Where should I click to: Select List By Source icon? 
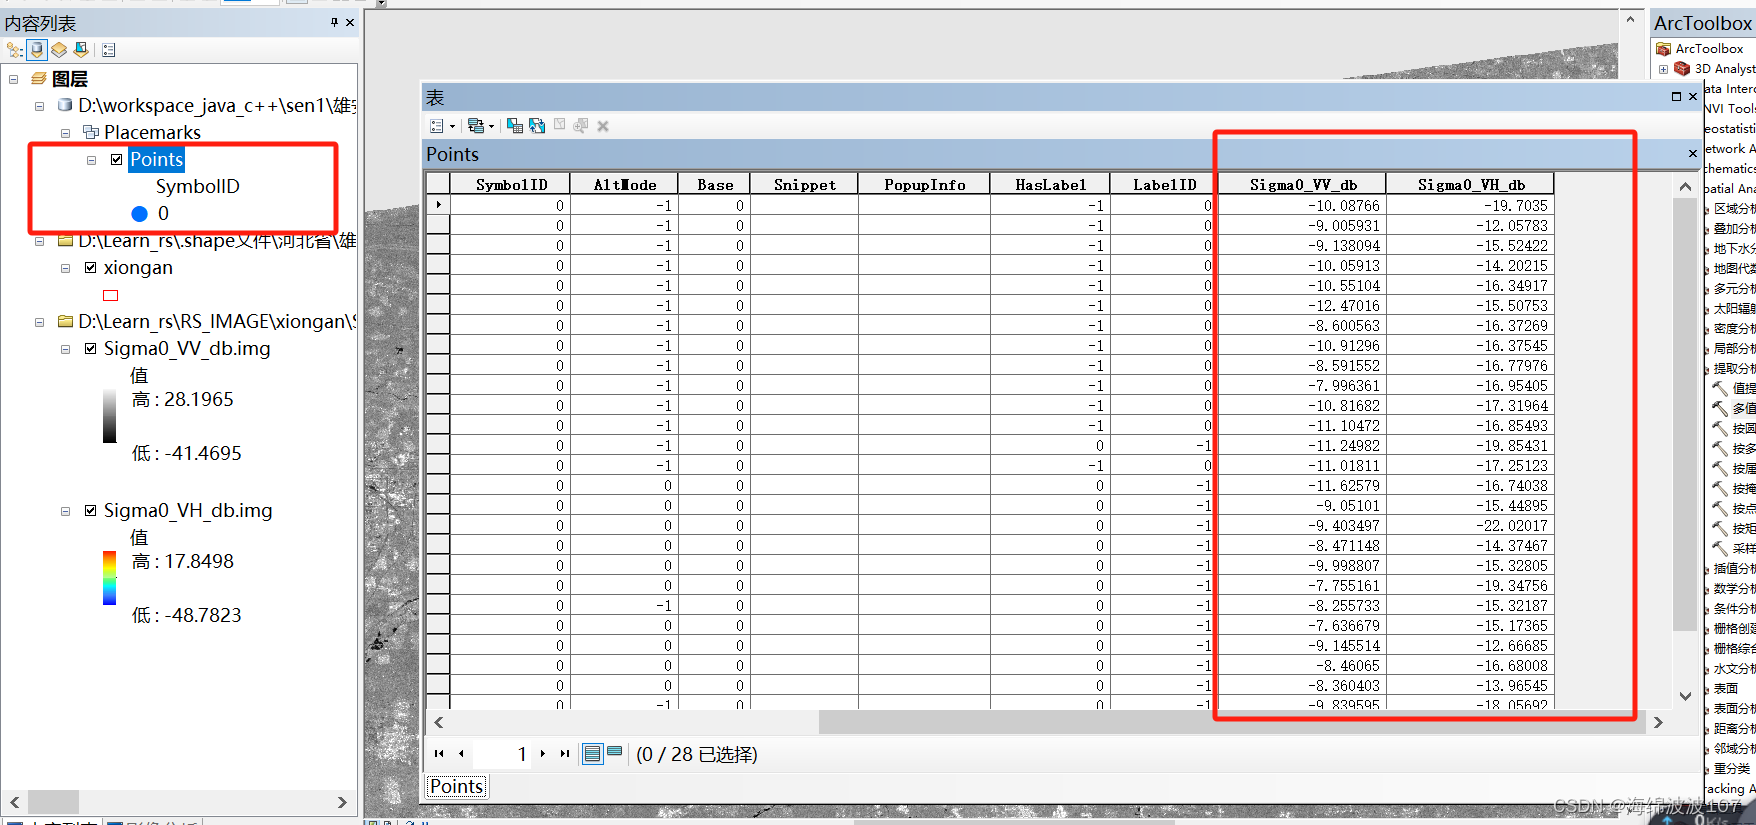point(37,49)
